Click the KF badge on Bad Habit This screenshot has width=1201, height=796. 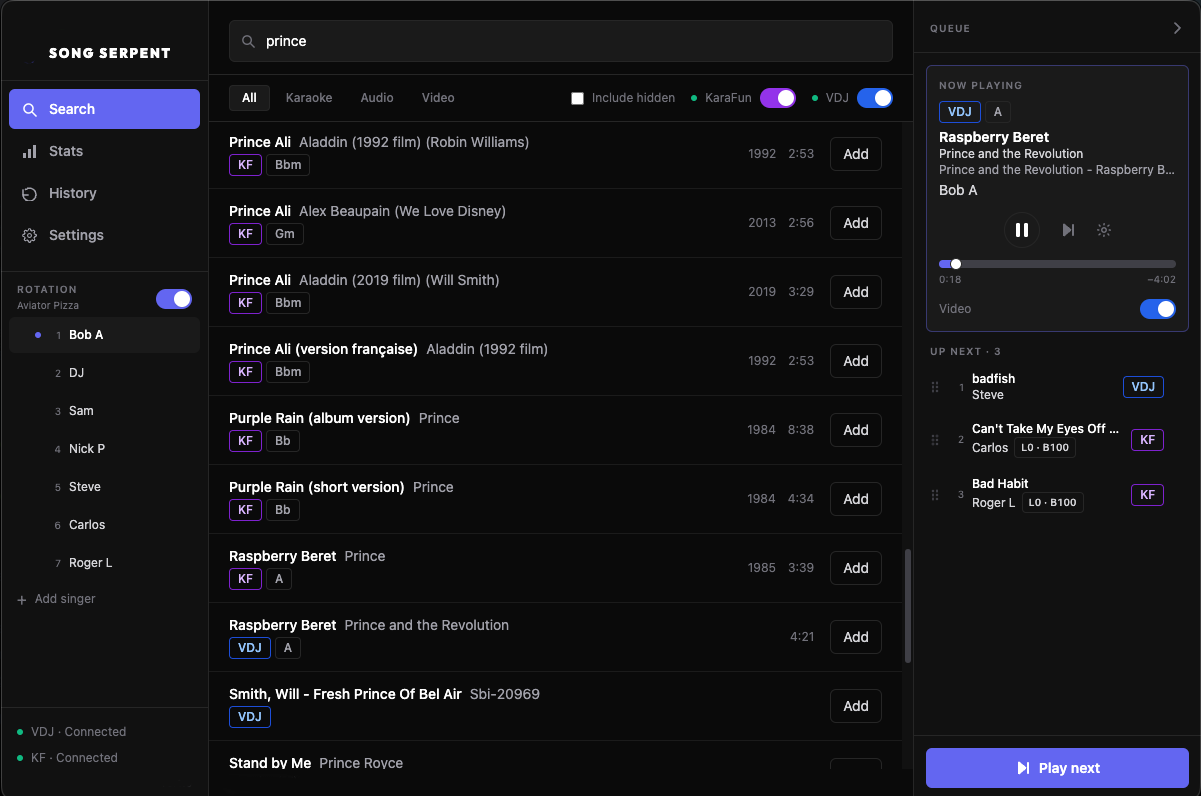(x=1147, y=495)
